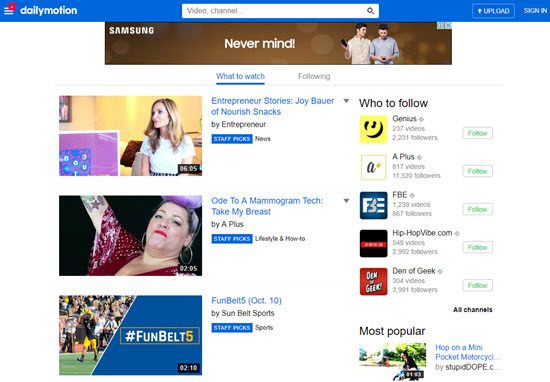Open Entrepreneur Stories: Joy Bauer title link
The height and width of the screenshot is (382, 550).
(x=273, y=106)
